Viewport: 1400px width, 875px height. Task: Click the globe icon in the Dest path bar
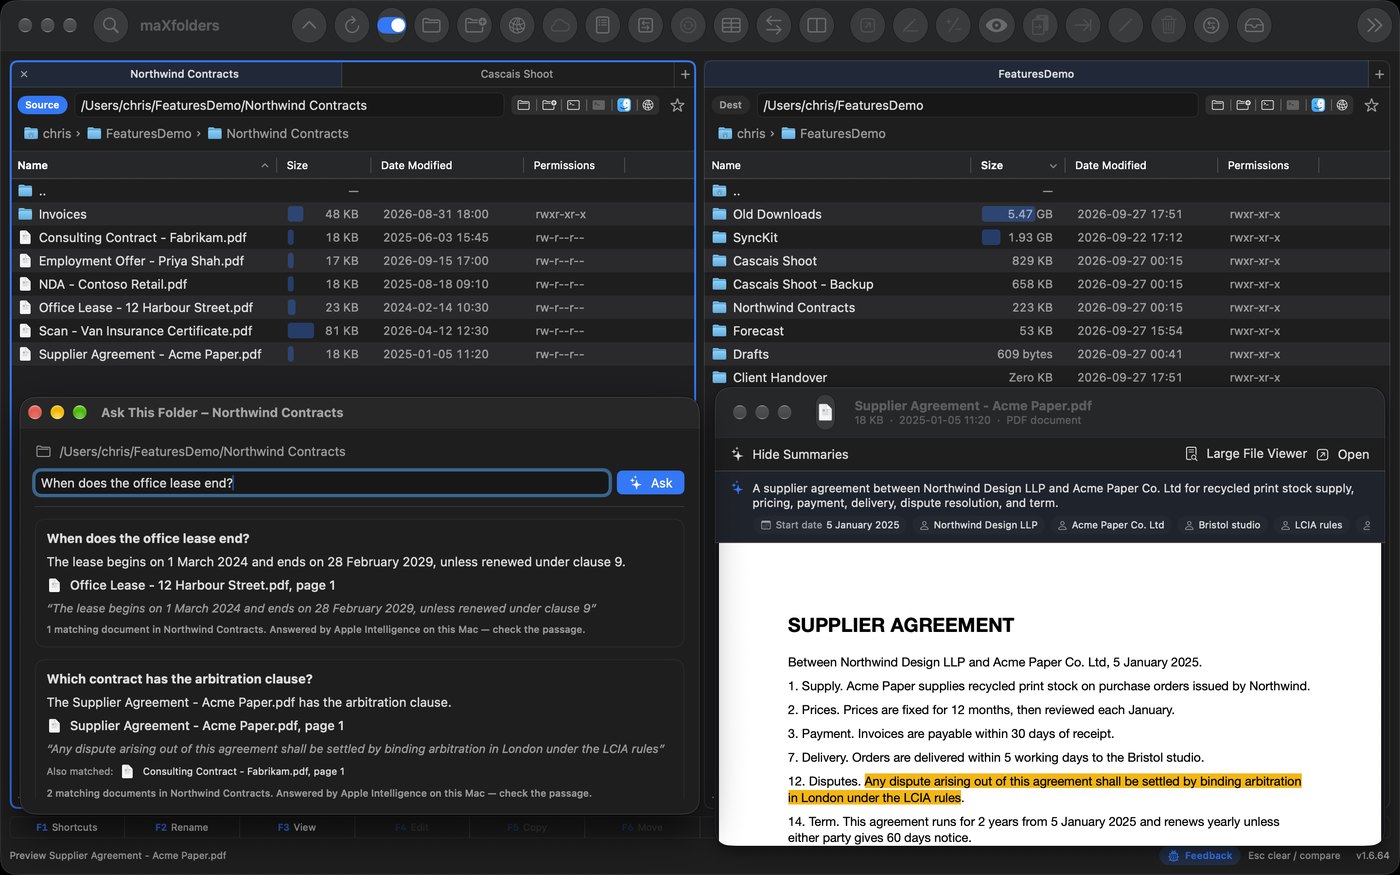point(1342,105)
